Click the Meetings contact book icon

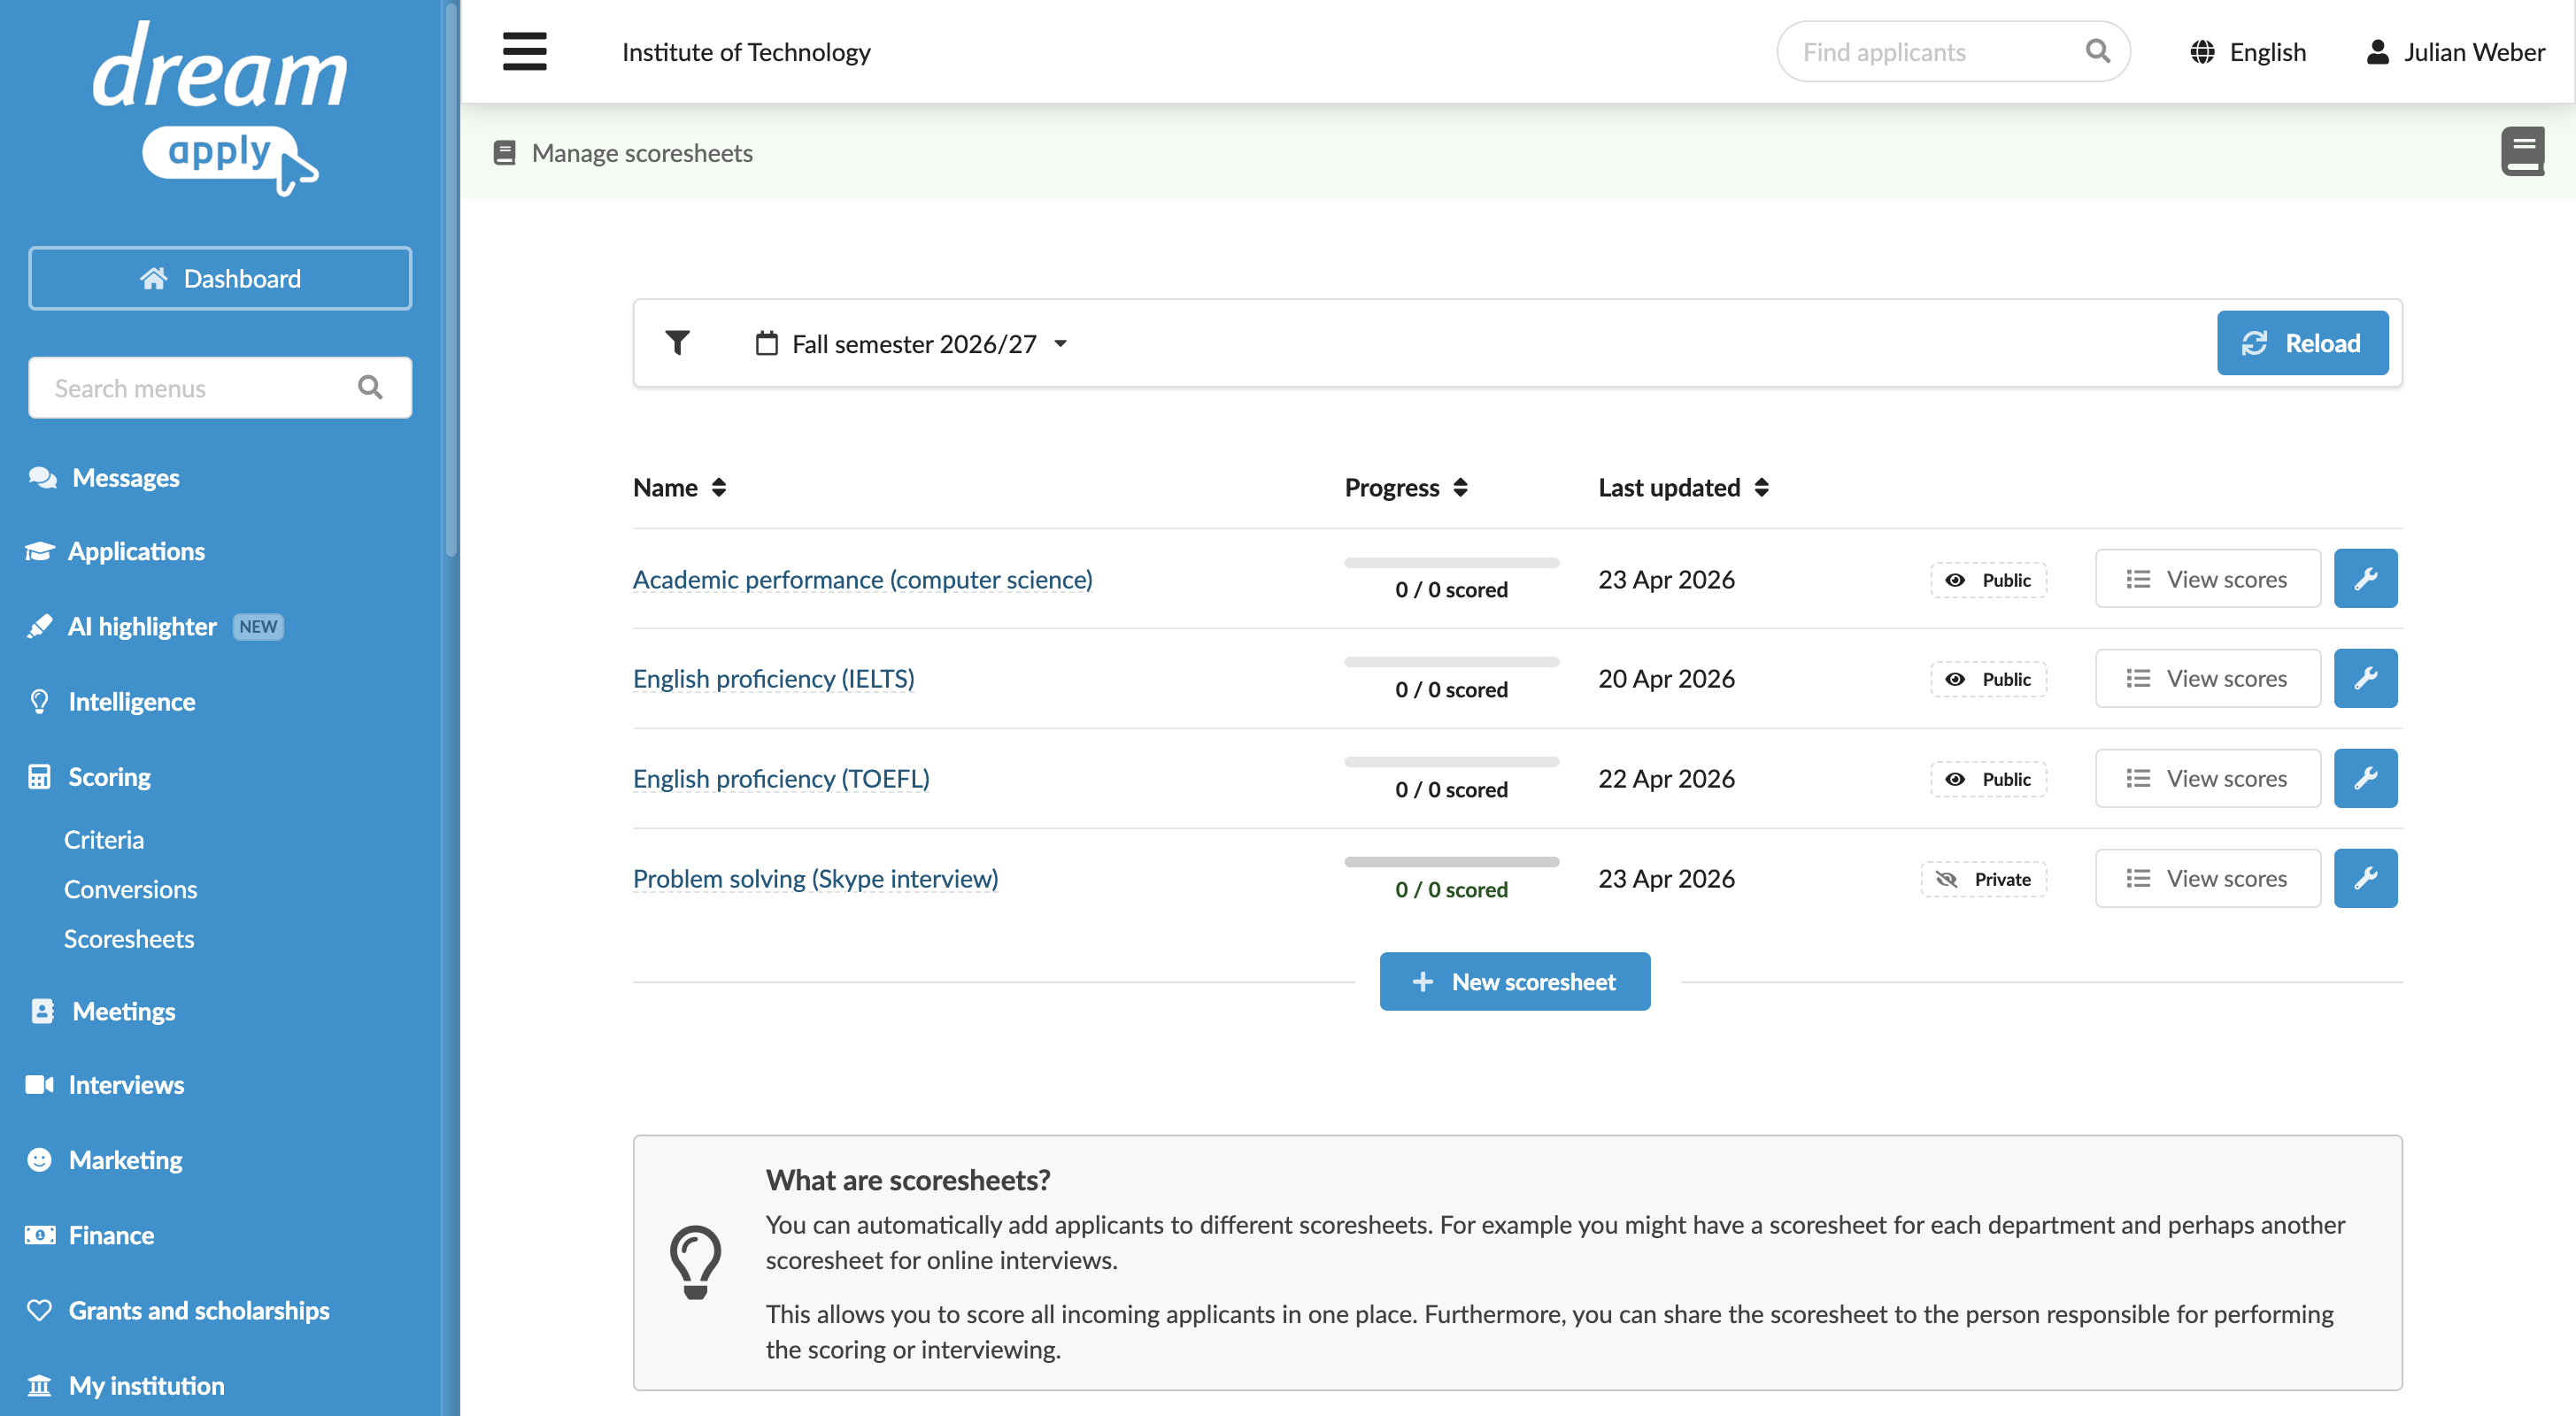coord(42,1010)
